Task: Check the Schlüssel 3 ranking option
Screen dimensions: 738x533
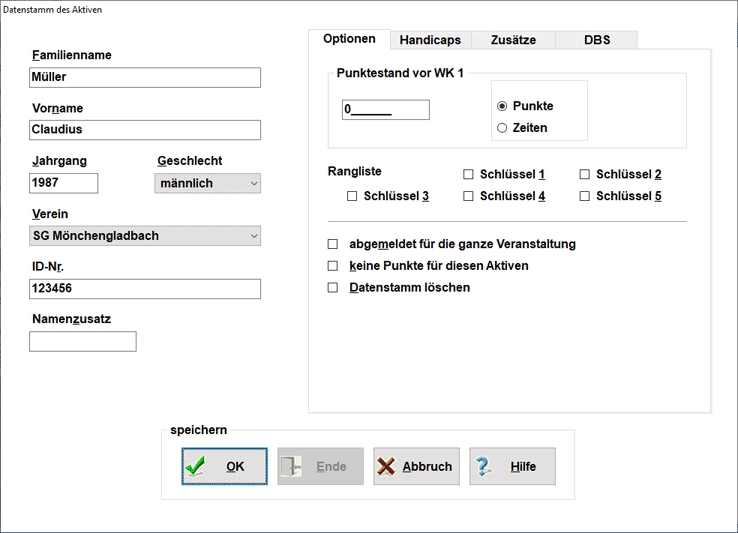Action: pos(352,196)
